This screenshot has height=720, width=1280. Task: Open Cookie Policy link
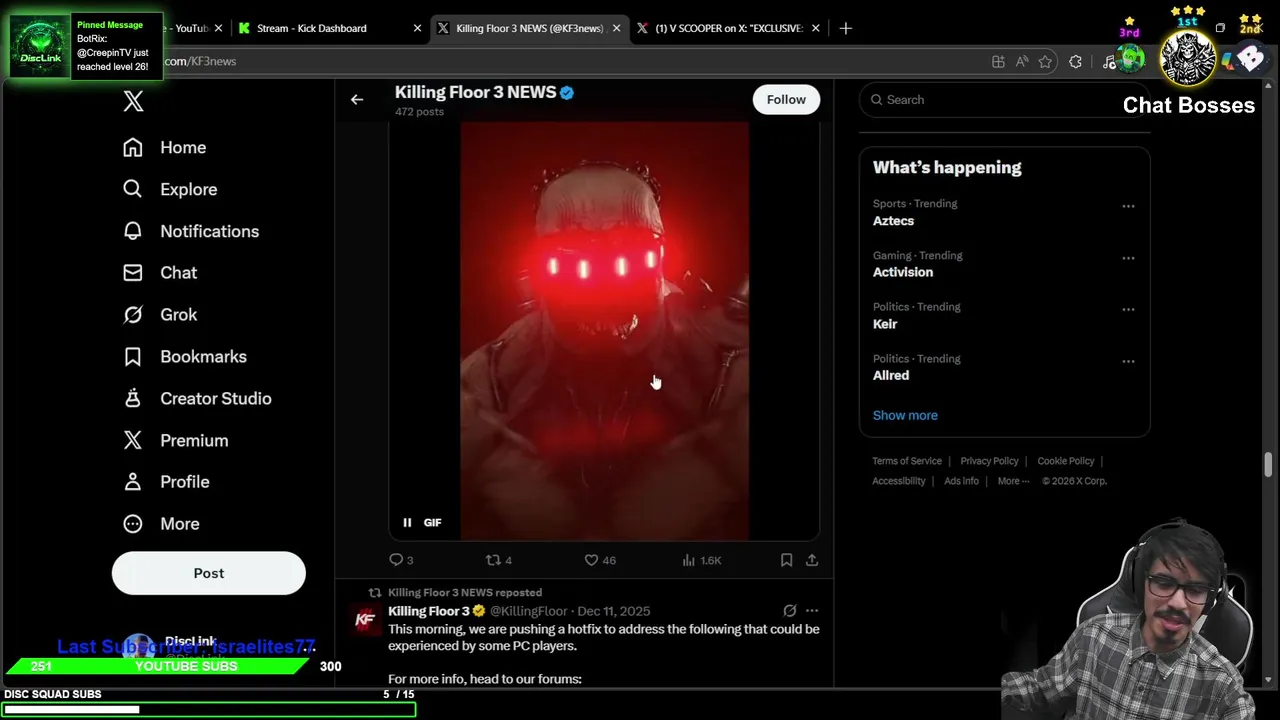(1066, 461)
